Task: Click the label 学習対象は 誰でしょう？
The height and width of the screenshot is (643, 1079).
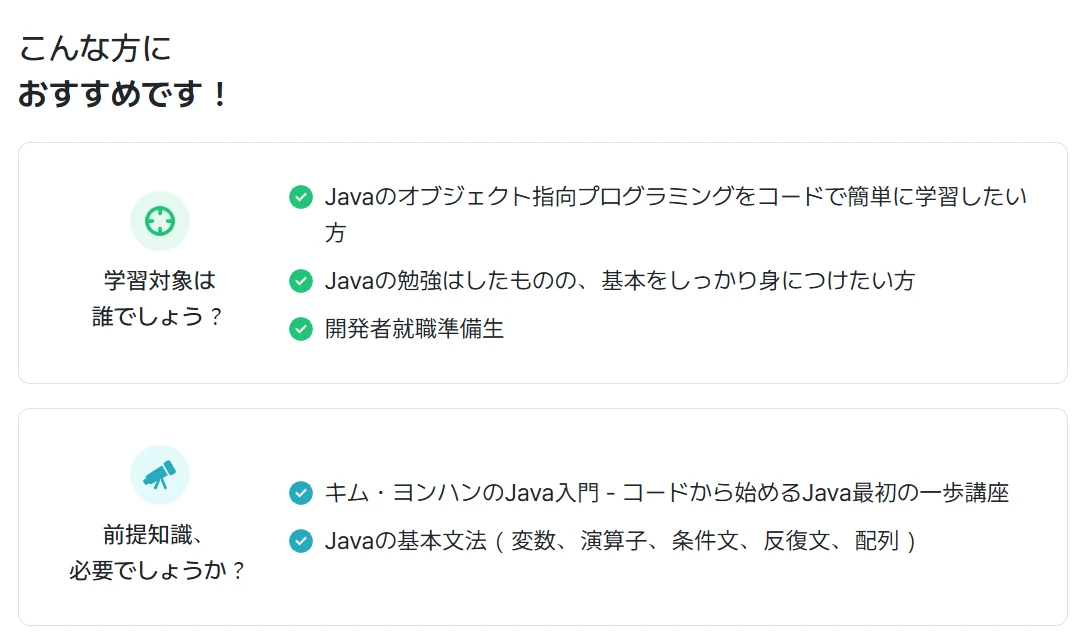Action: 160,298
